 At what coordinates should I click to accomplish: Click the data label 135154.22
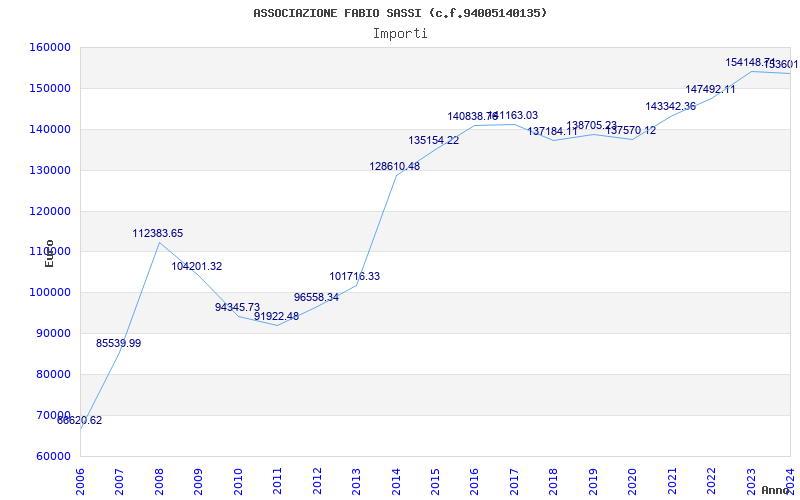pyautogui.click(x=434, y=140)
